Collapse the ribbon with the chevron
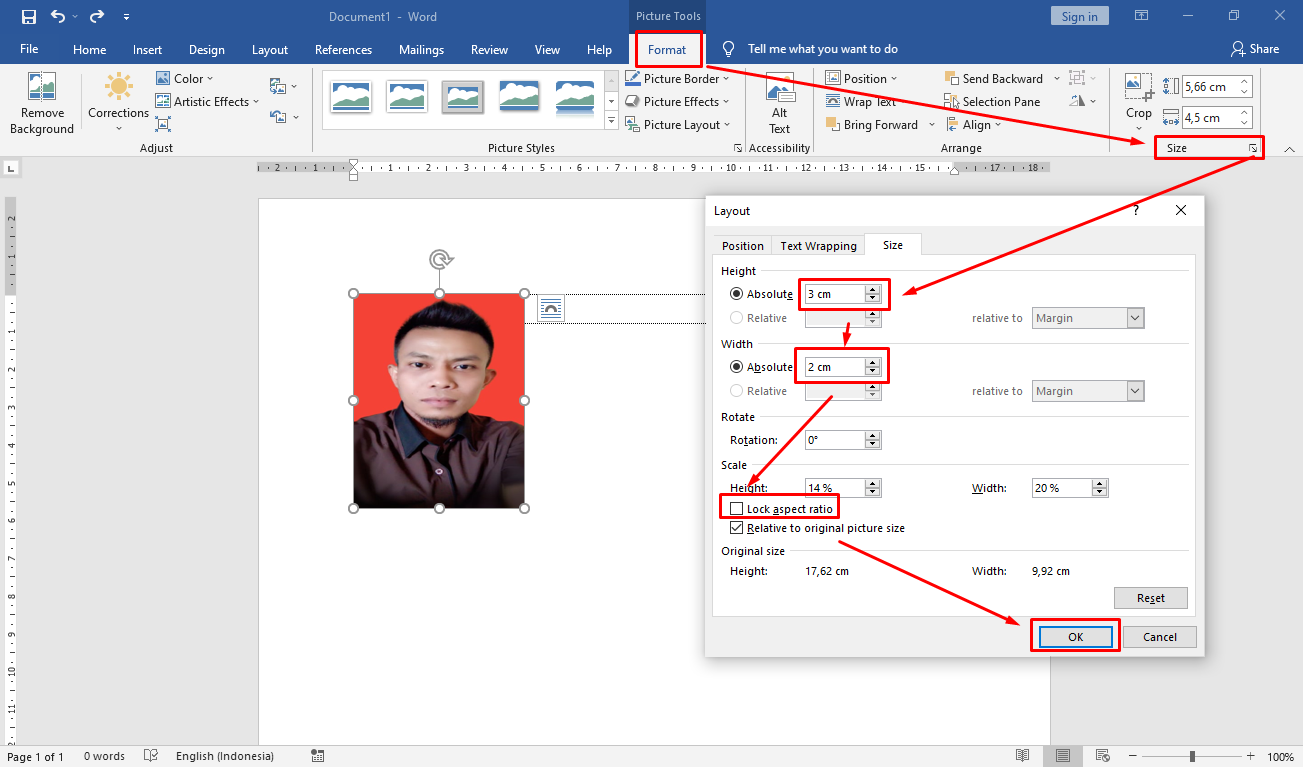 click(1289, 149)
